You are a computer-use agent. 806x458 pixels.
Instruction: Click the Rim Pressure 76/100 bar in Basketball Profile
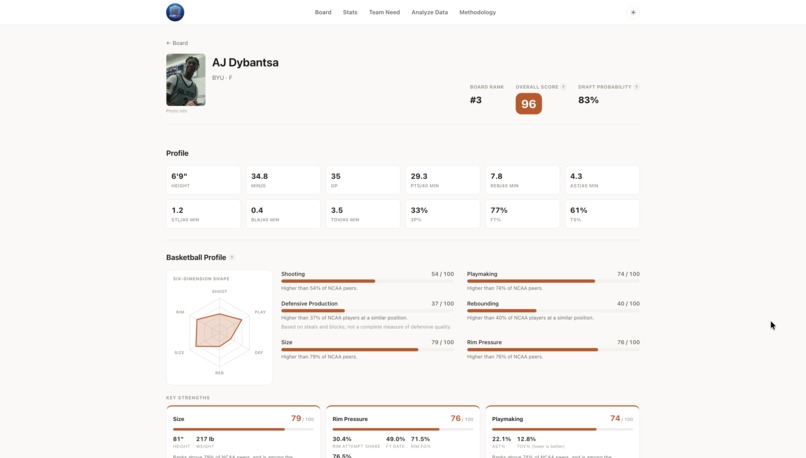553,350
